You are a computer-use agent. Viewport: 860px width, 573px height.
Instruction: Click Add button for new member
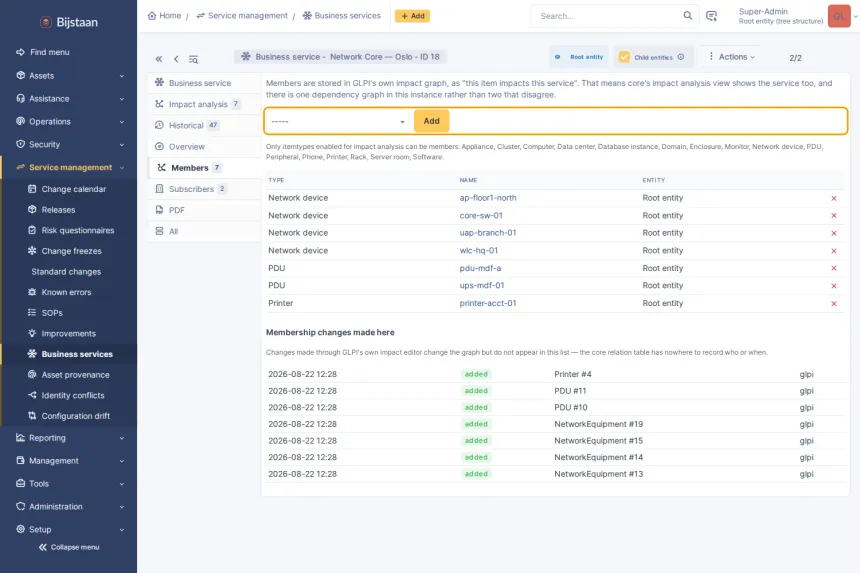[x=431, y=121]
